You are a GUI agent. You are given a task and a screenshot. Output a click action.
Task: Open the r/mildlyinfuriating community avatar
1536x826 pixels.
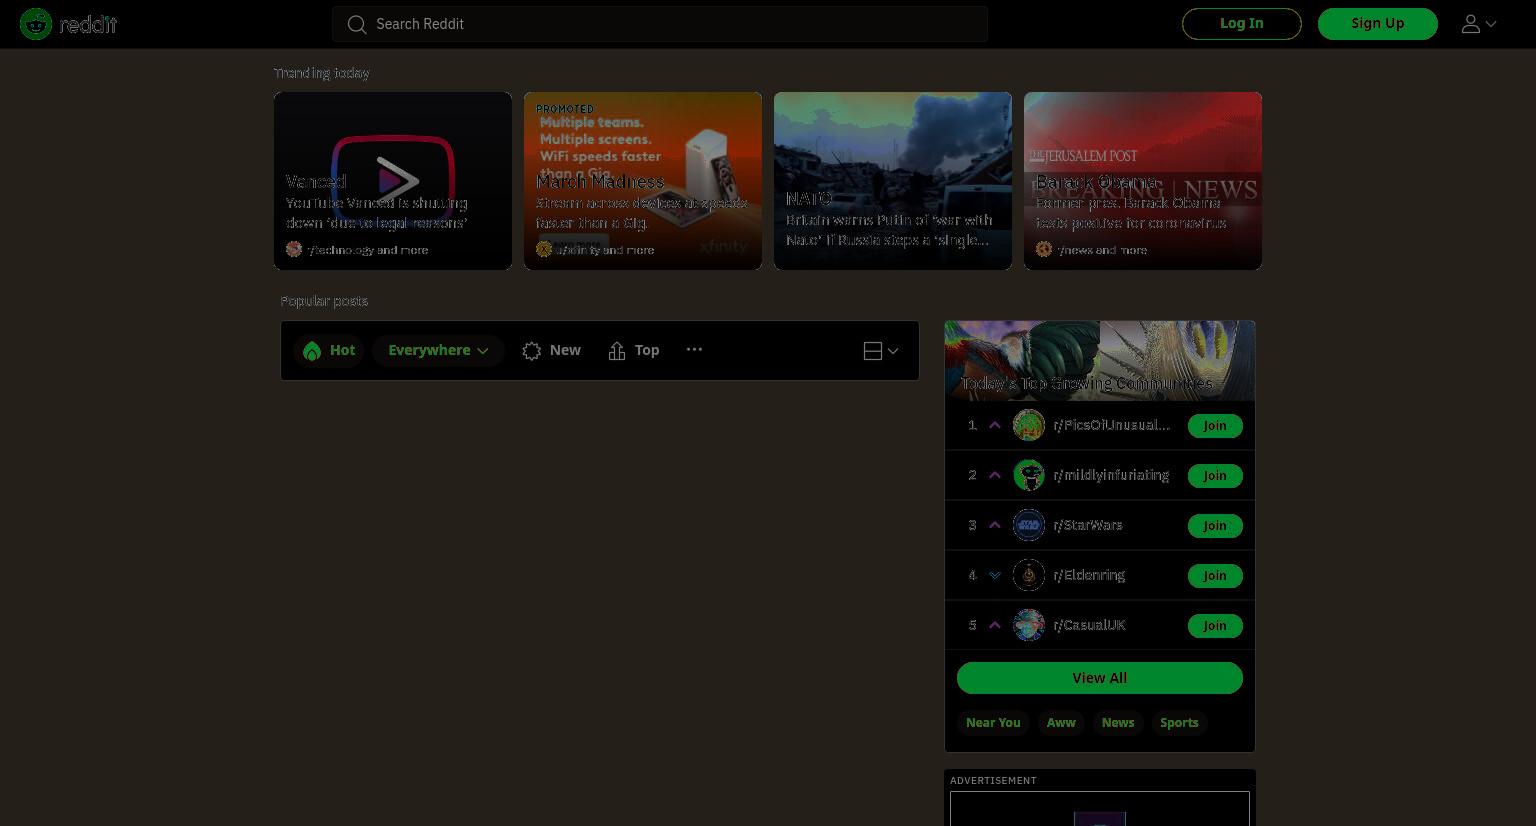tap(1029, 475)
